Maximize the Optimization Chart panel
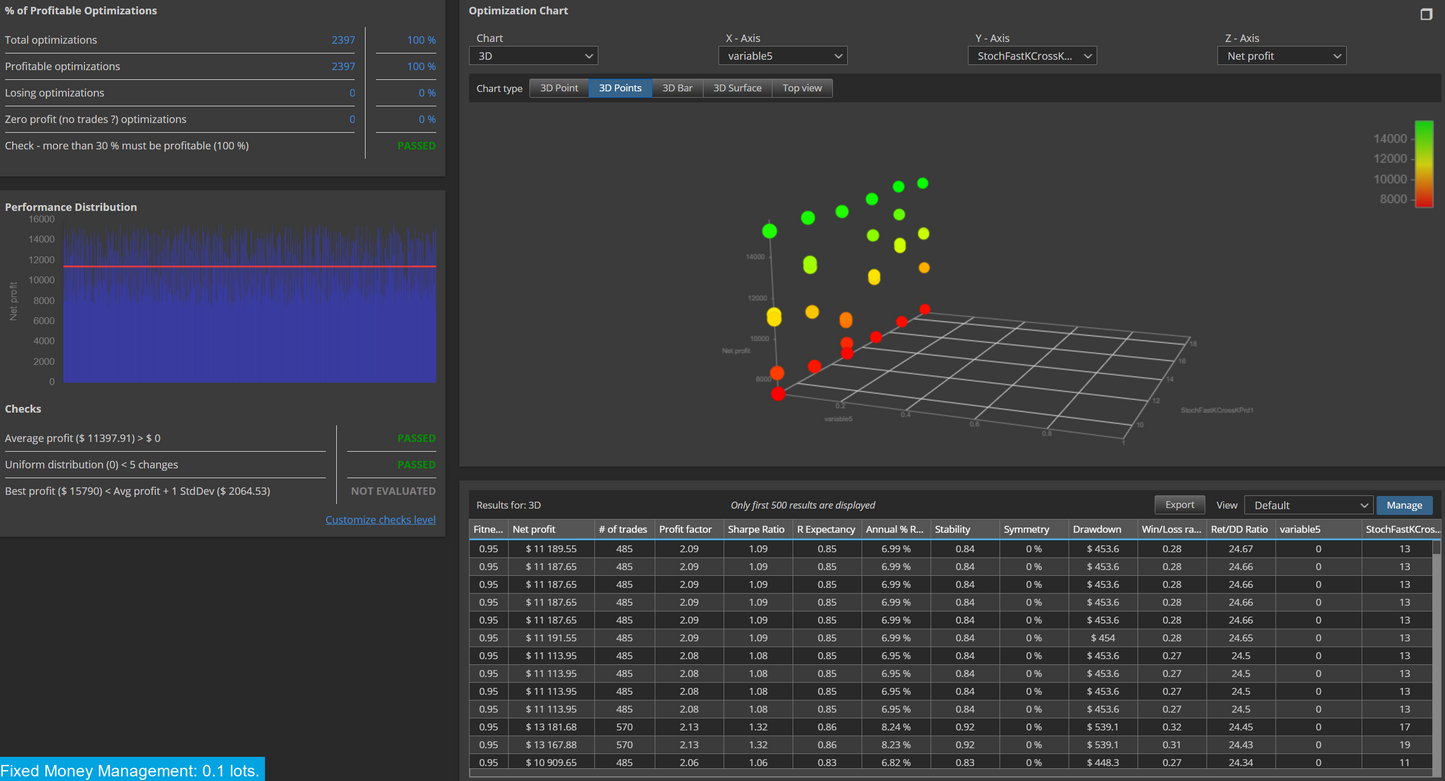Viewport: 1445px width, 781px height. pos(1426,13)
